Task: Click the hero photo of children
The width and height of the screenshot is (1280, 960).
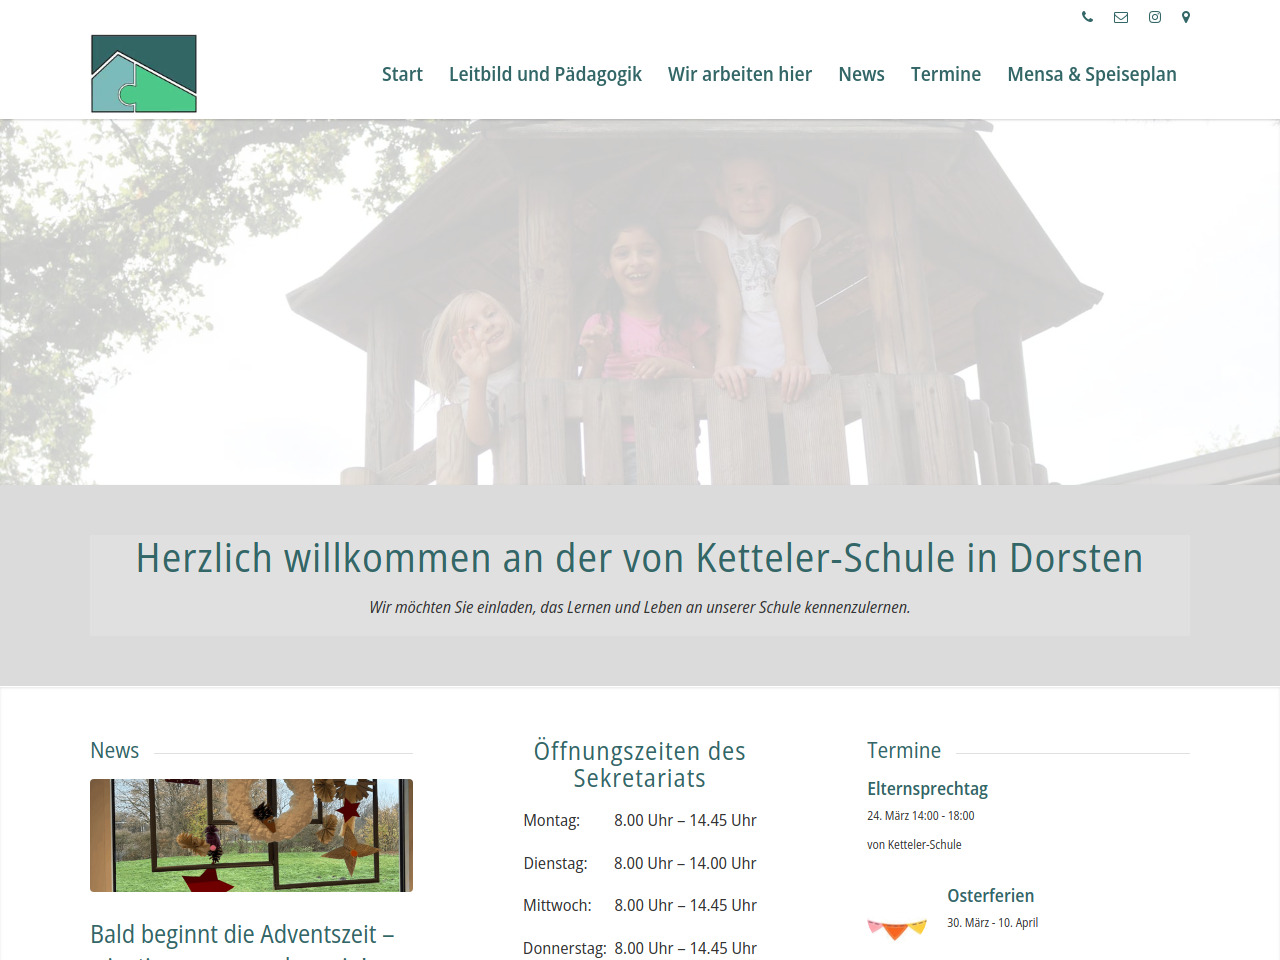Action: coord(640,302)
